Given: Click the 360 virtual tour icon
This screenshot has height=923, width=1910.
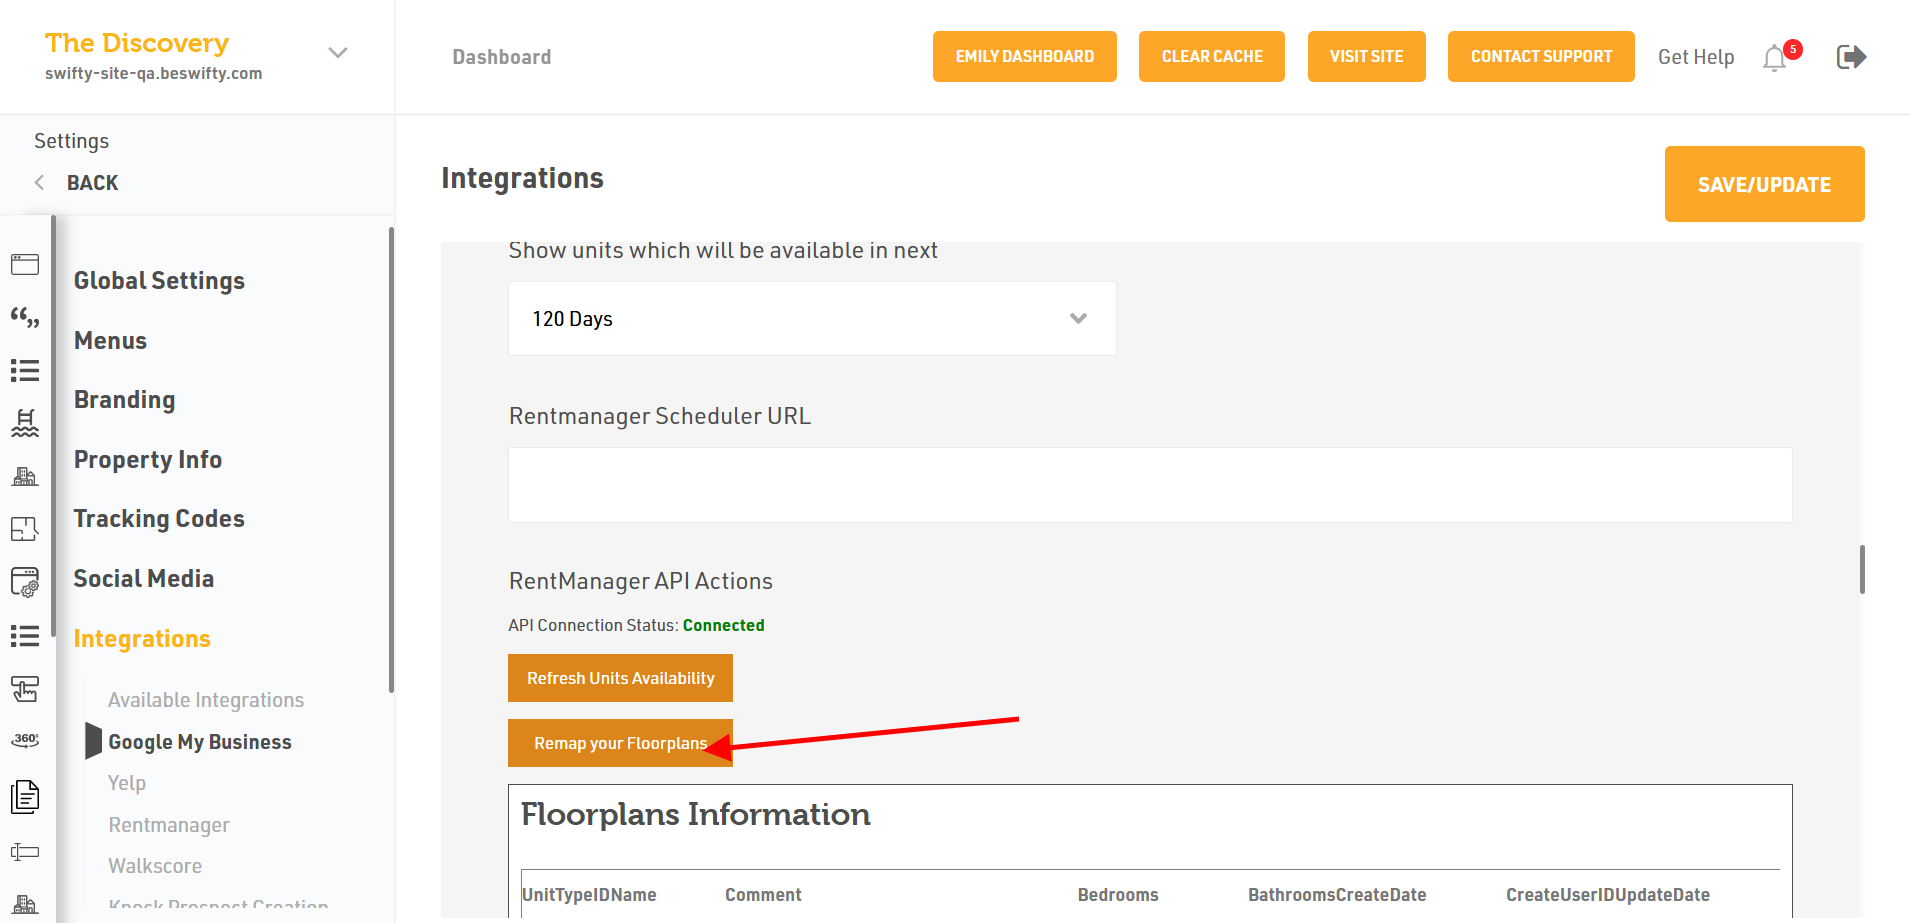Looking at the screenshot, I should (x=25, y=740).
